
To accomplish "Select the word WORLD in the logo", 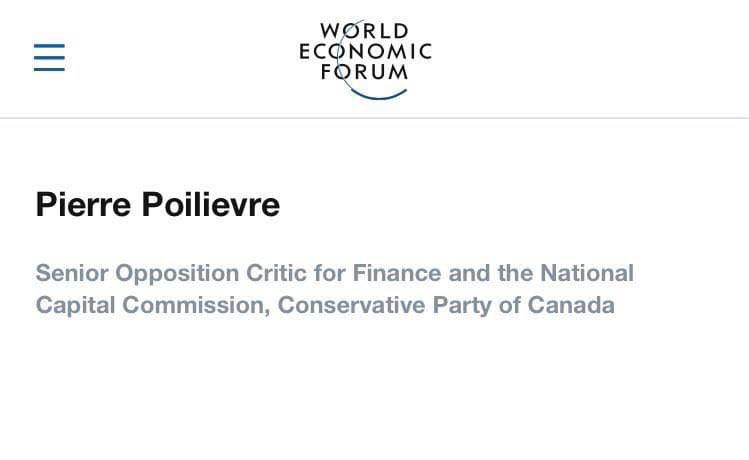I will pos(364,31).
